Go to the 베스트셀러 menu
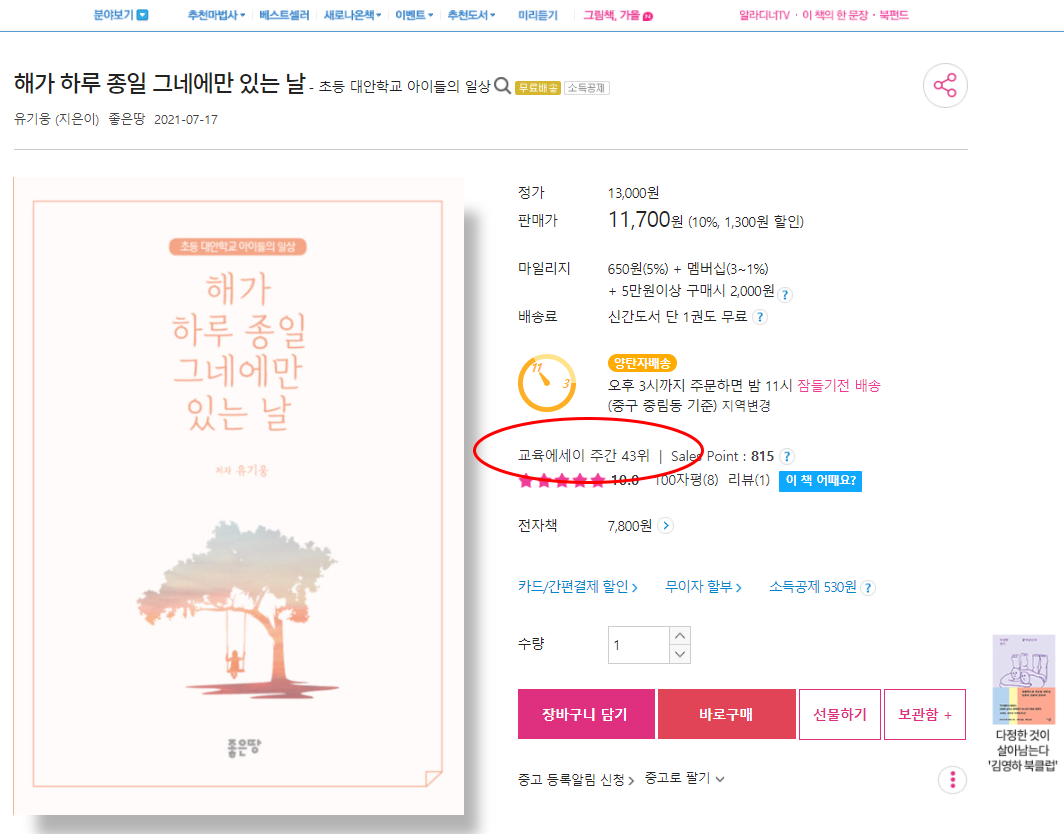1064x834 pixels. point(284,15)
